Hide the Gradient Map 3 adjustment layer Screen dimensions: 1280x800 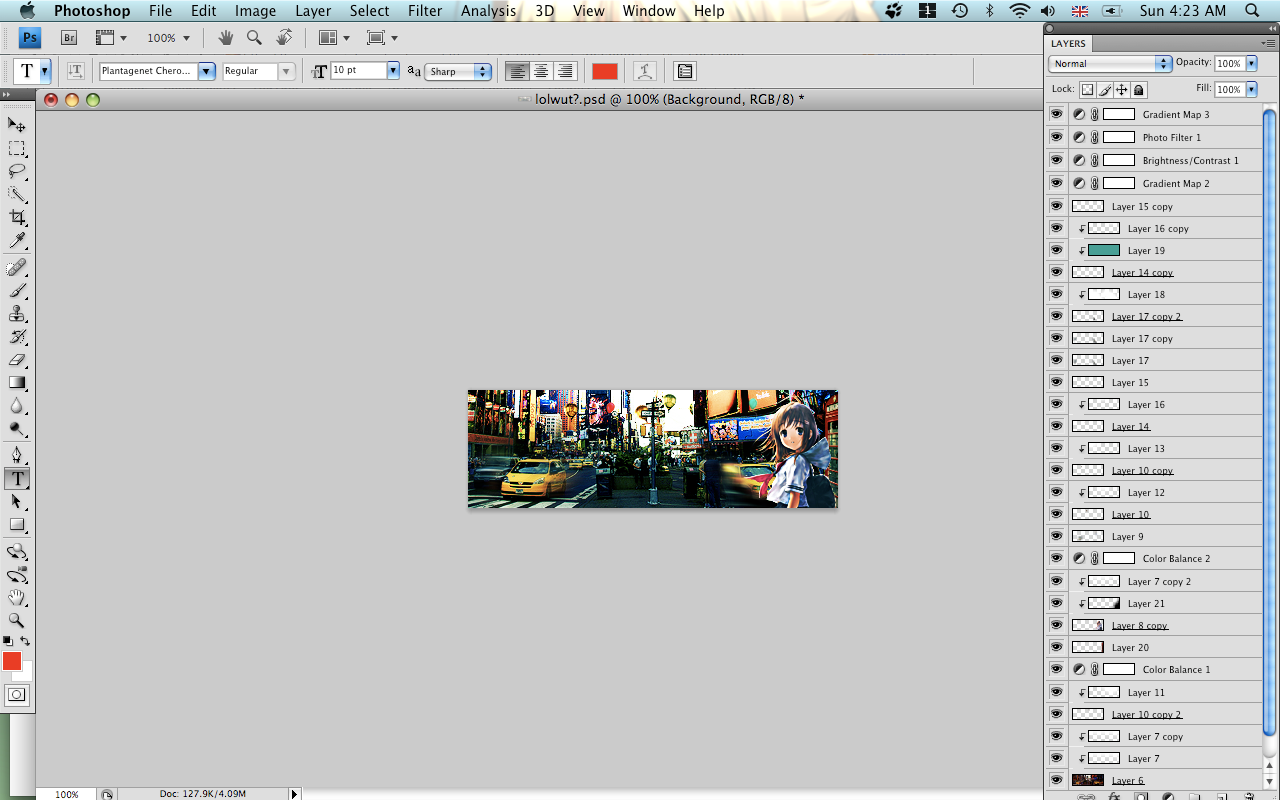(1056, 113)
